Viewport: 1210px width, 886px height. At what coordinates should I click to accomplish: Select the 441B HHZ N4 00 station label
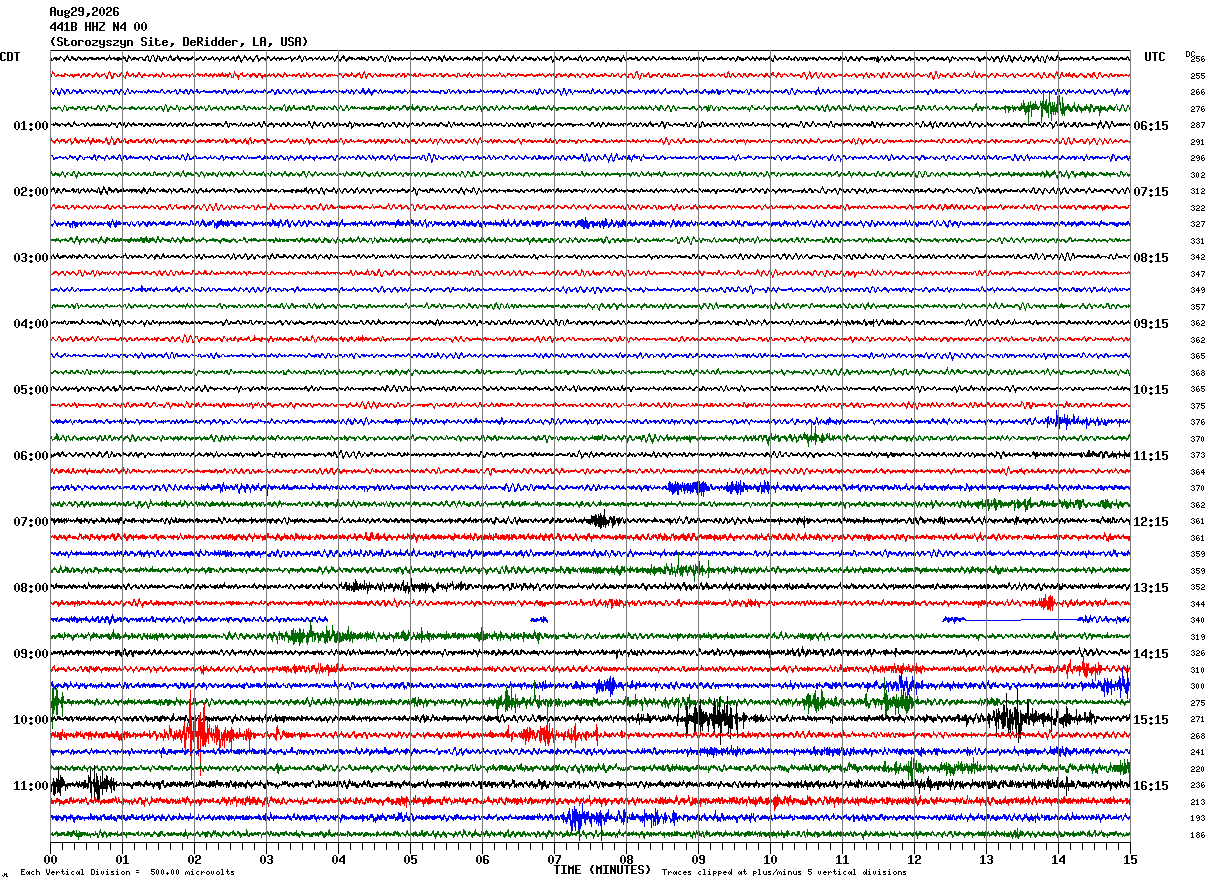[98, 27]
